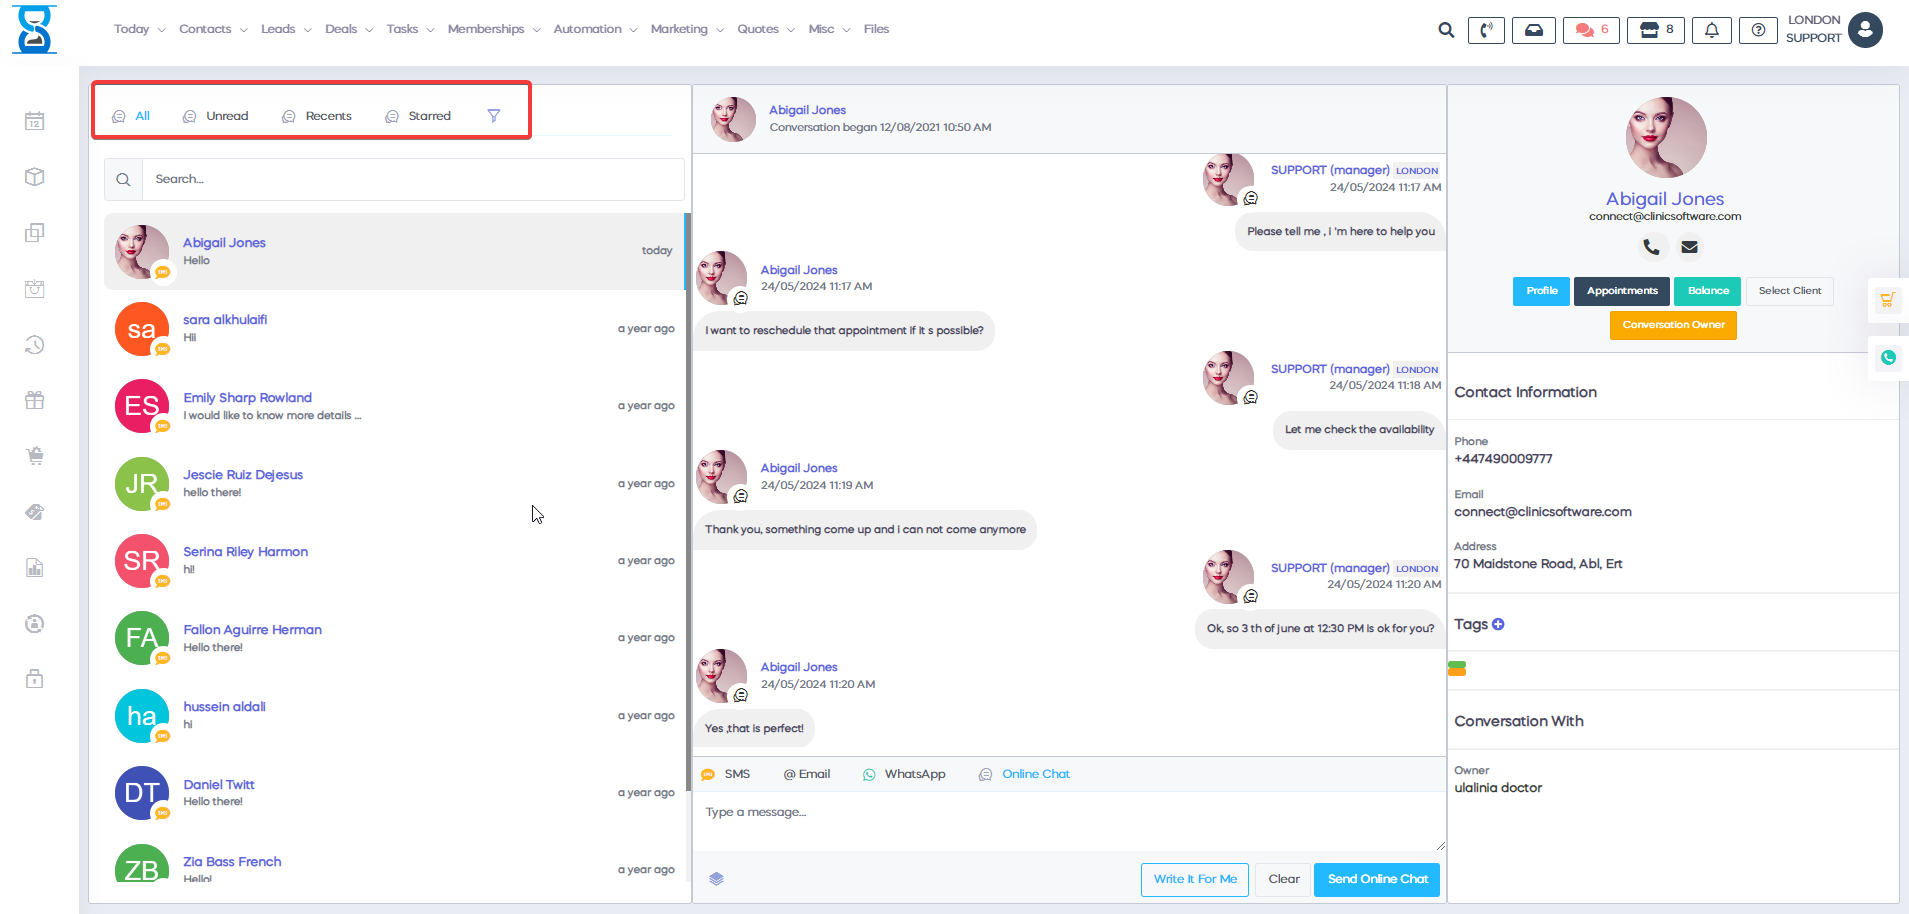Add a tag with the plus icon
1909x914 pixels.
click(1498, 624)
